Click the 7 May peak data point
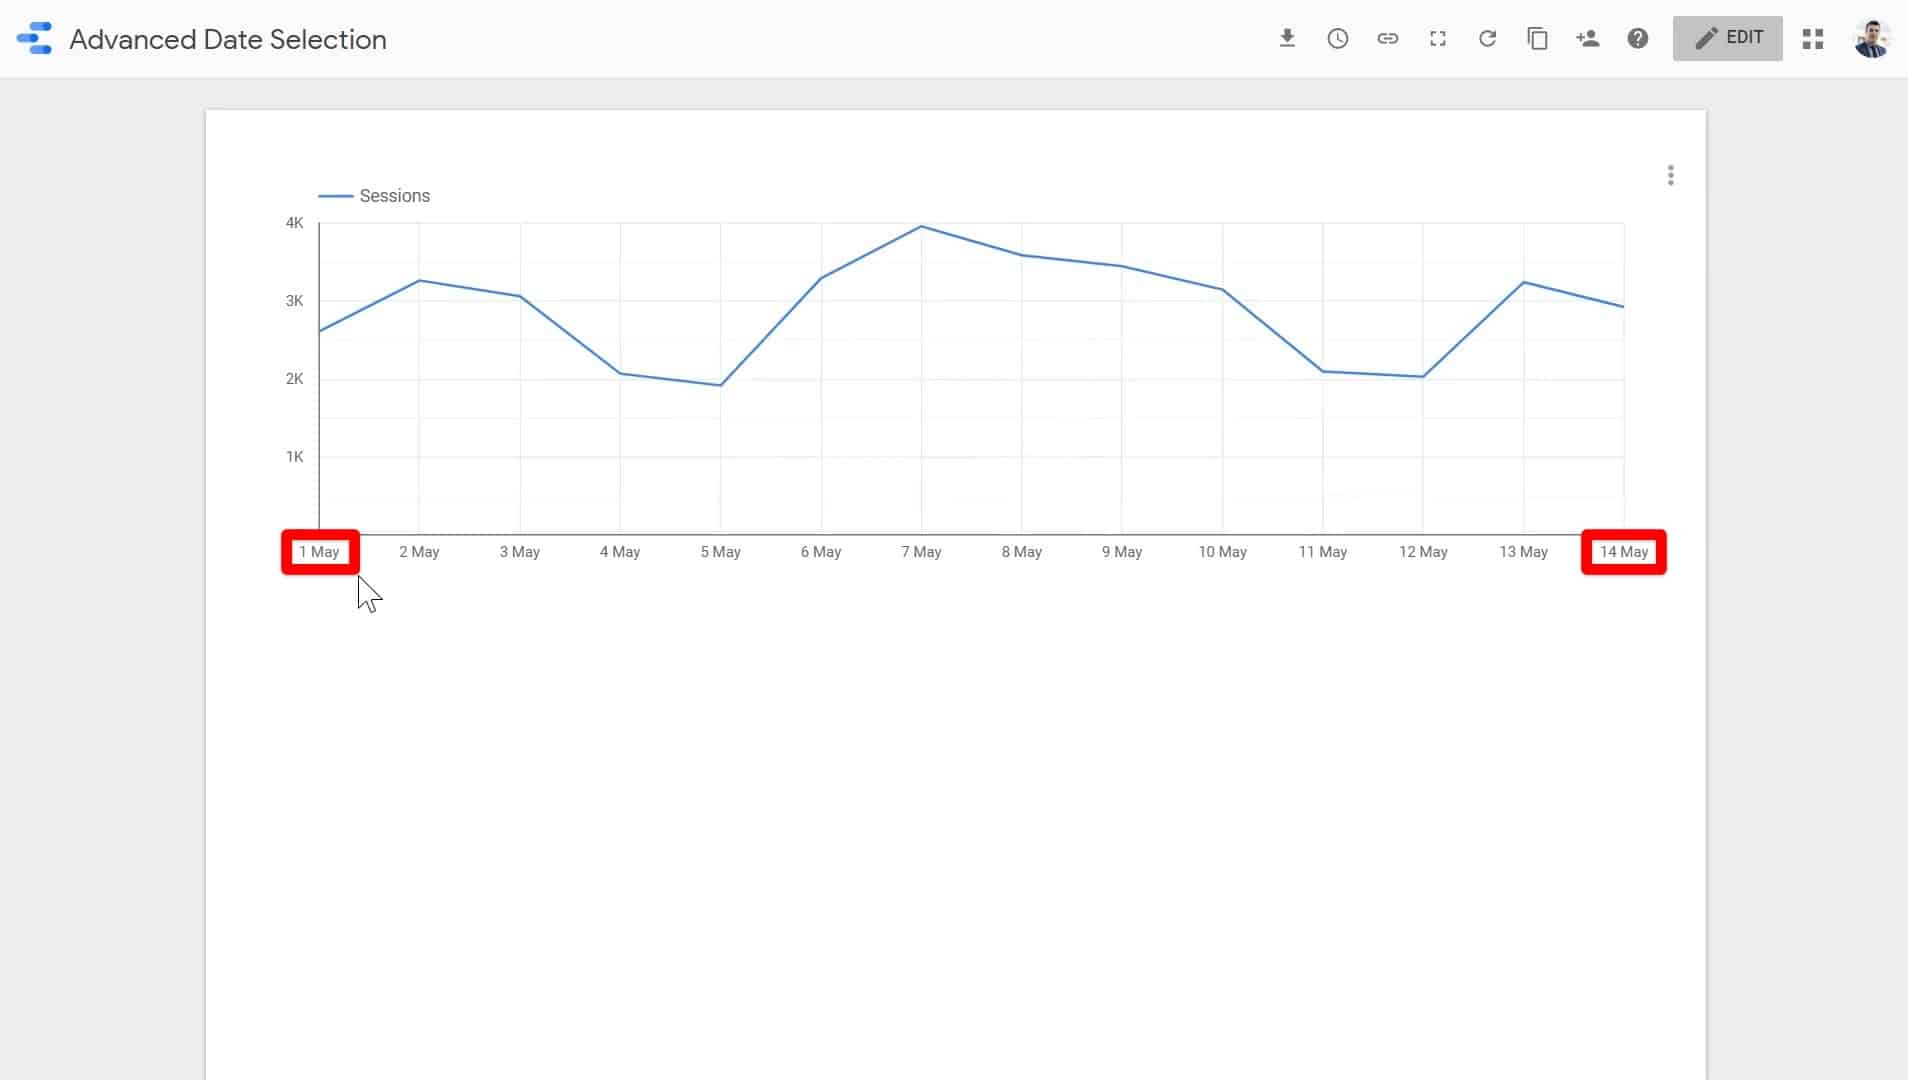 [921, 228]
